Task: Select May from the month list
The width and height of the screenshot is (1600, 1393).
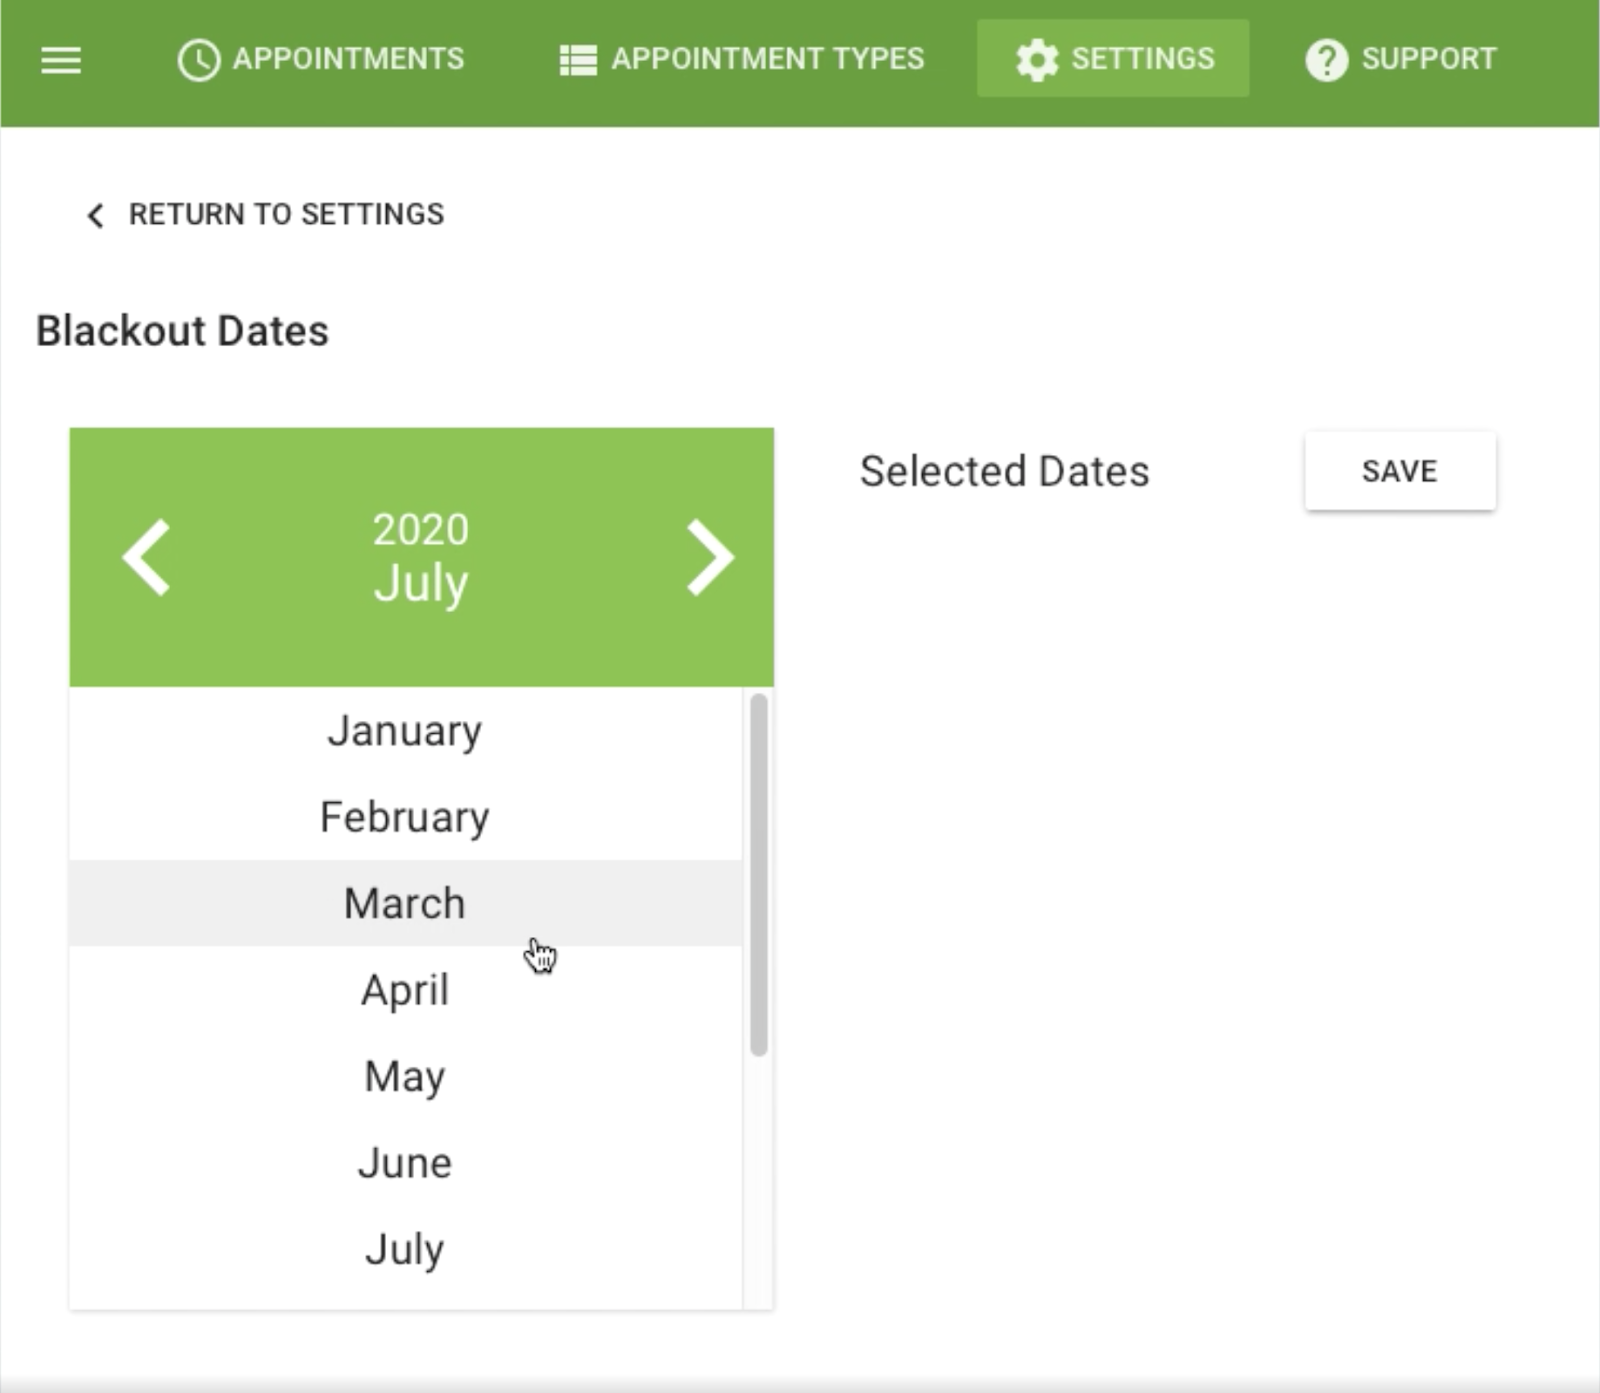Action: [x=405, y=1076]
